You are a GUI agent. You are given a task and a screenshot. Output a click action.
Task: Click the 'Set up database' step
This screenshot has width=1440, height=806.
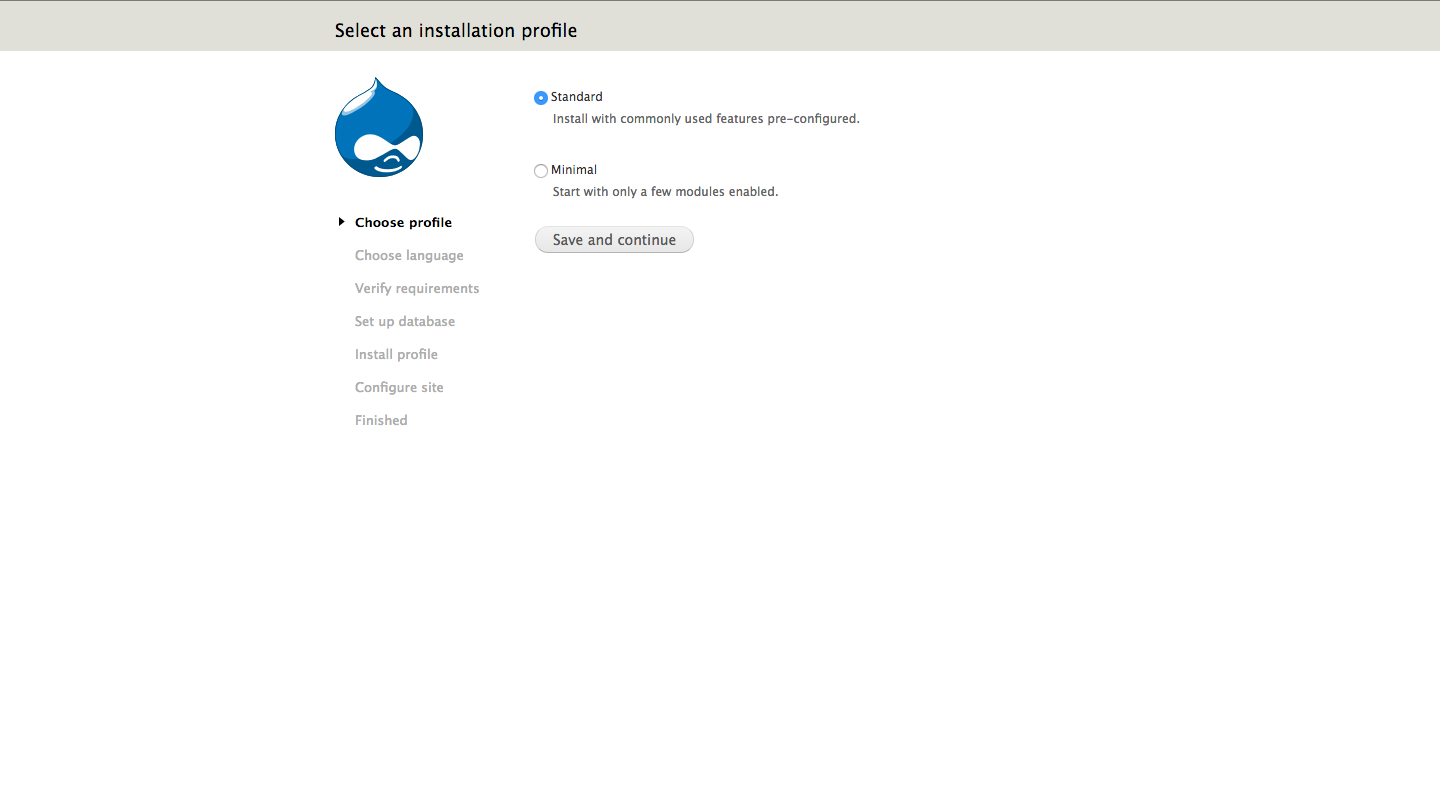click(405, 322)
